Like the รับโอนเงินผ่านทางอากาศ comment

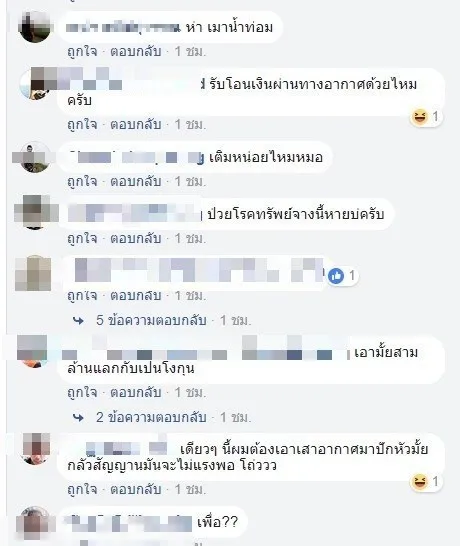tap(82, 125)
